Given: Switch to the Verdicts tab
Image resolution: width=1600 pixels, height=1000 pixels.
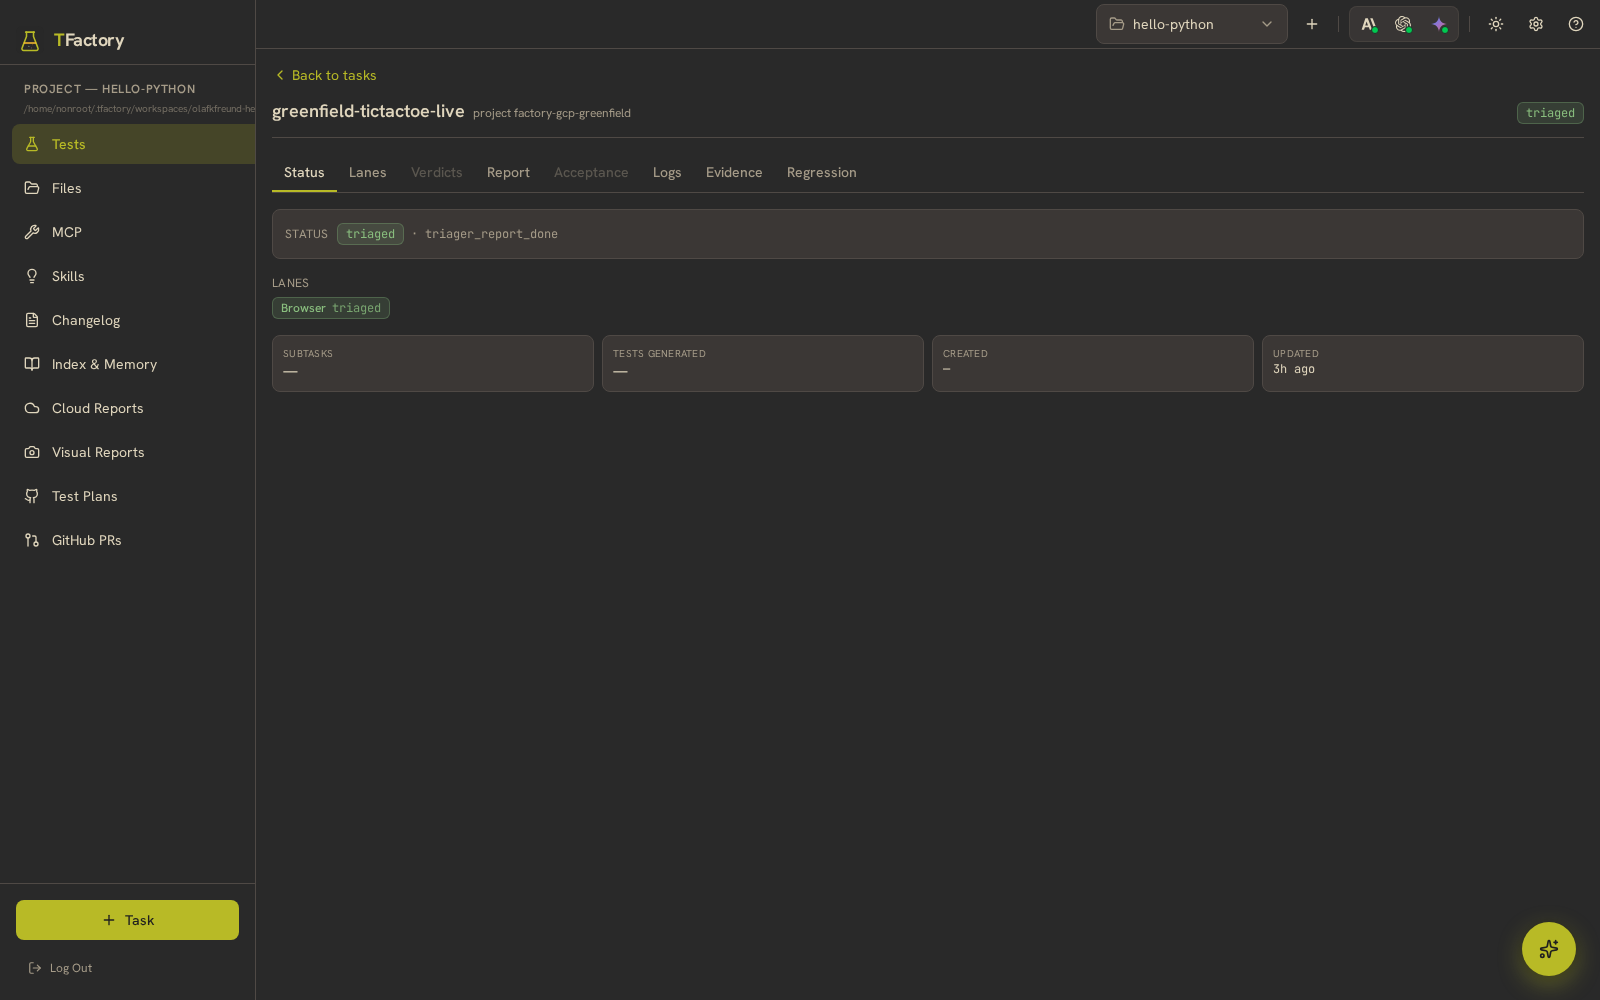Looking at the screenshot, I should 437,172.
